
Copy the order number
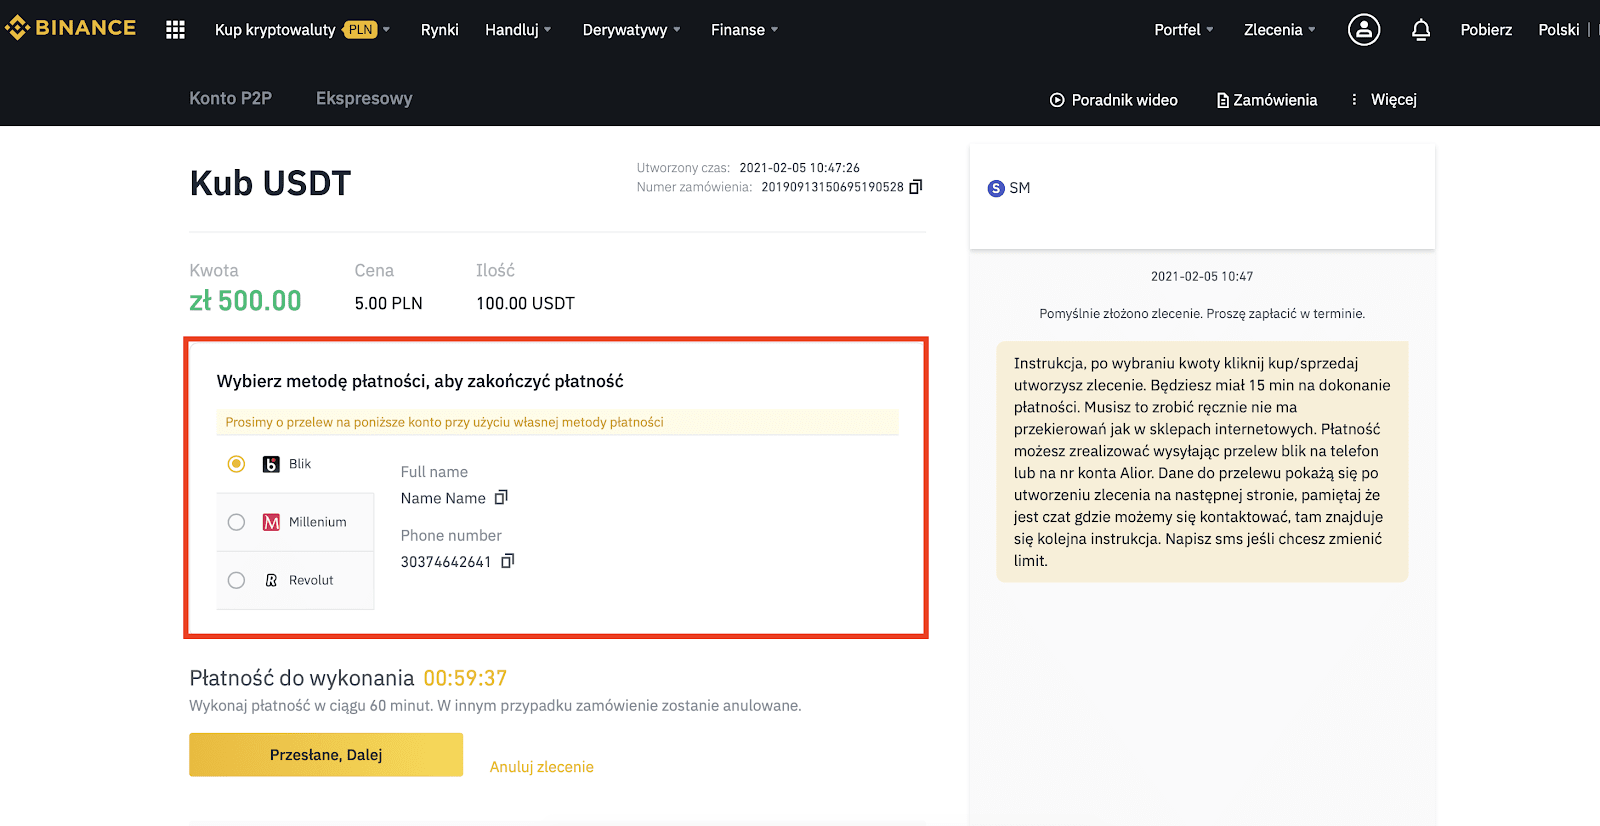916,187
